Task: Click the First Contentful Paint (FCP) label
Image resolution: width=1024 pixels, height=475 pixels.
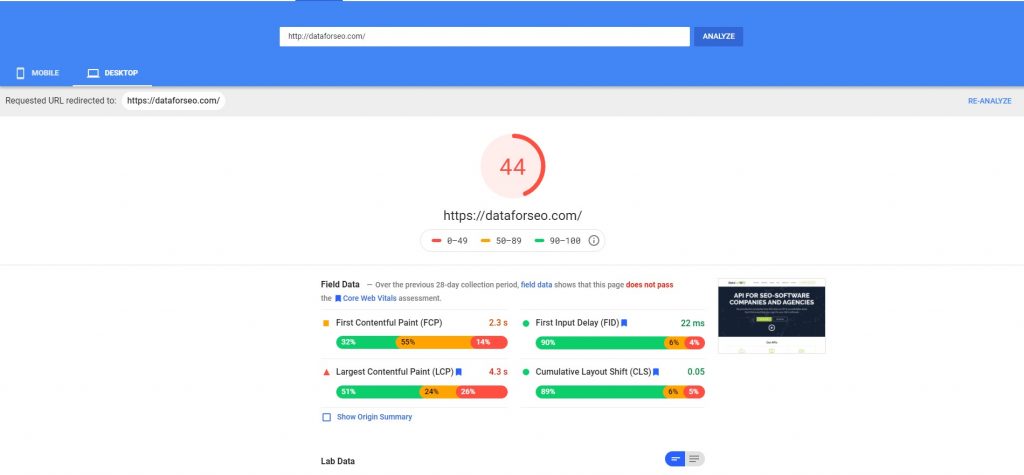Action: [389, 323]
